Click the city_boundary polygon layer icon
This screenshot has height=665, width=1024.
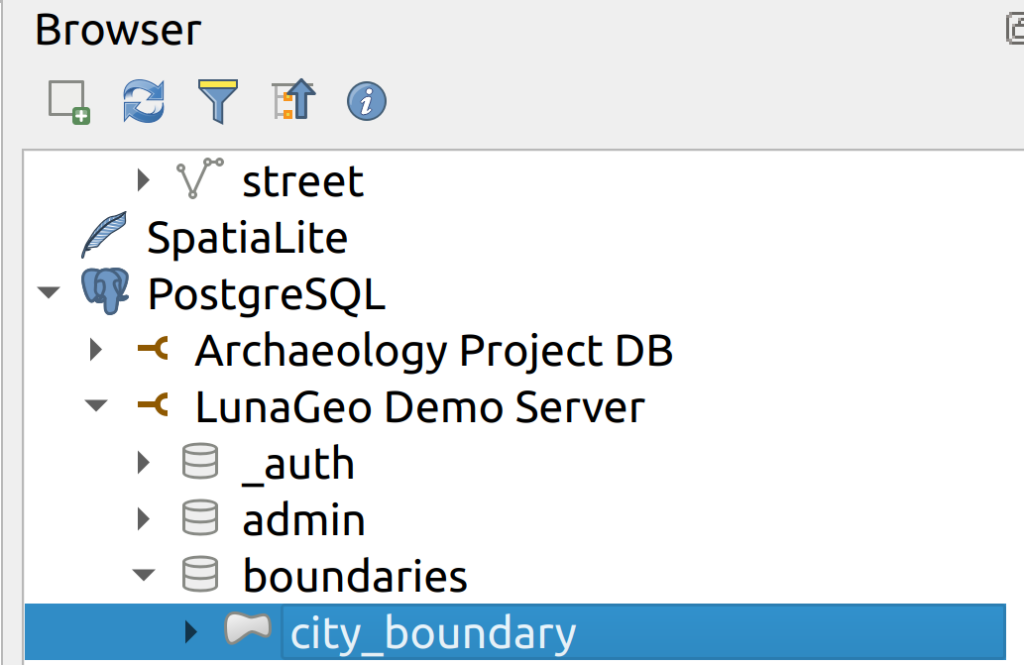coord(247,632)
